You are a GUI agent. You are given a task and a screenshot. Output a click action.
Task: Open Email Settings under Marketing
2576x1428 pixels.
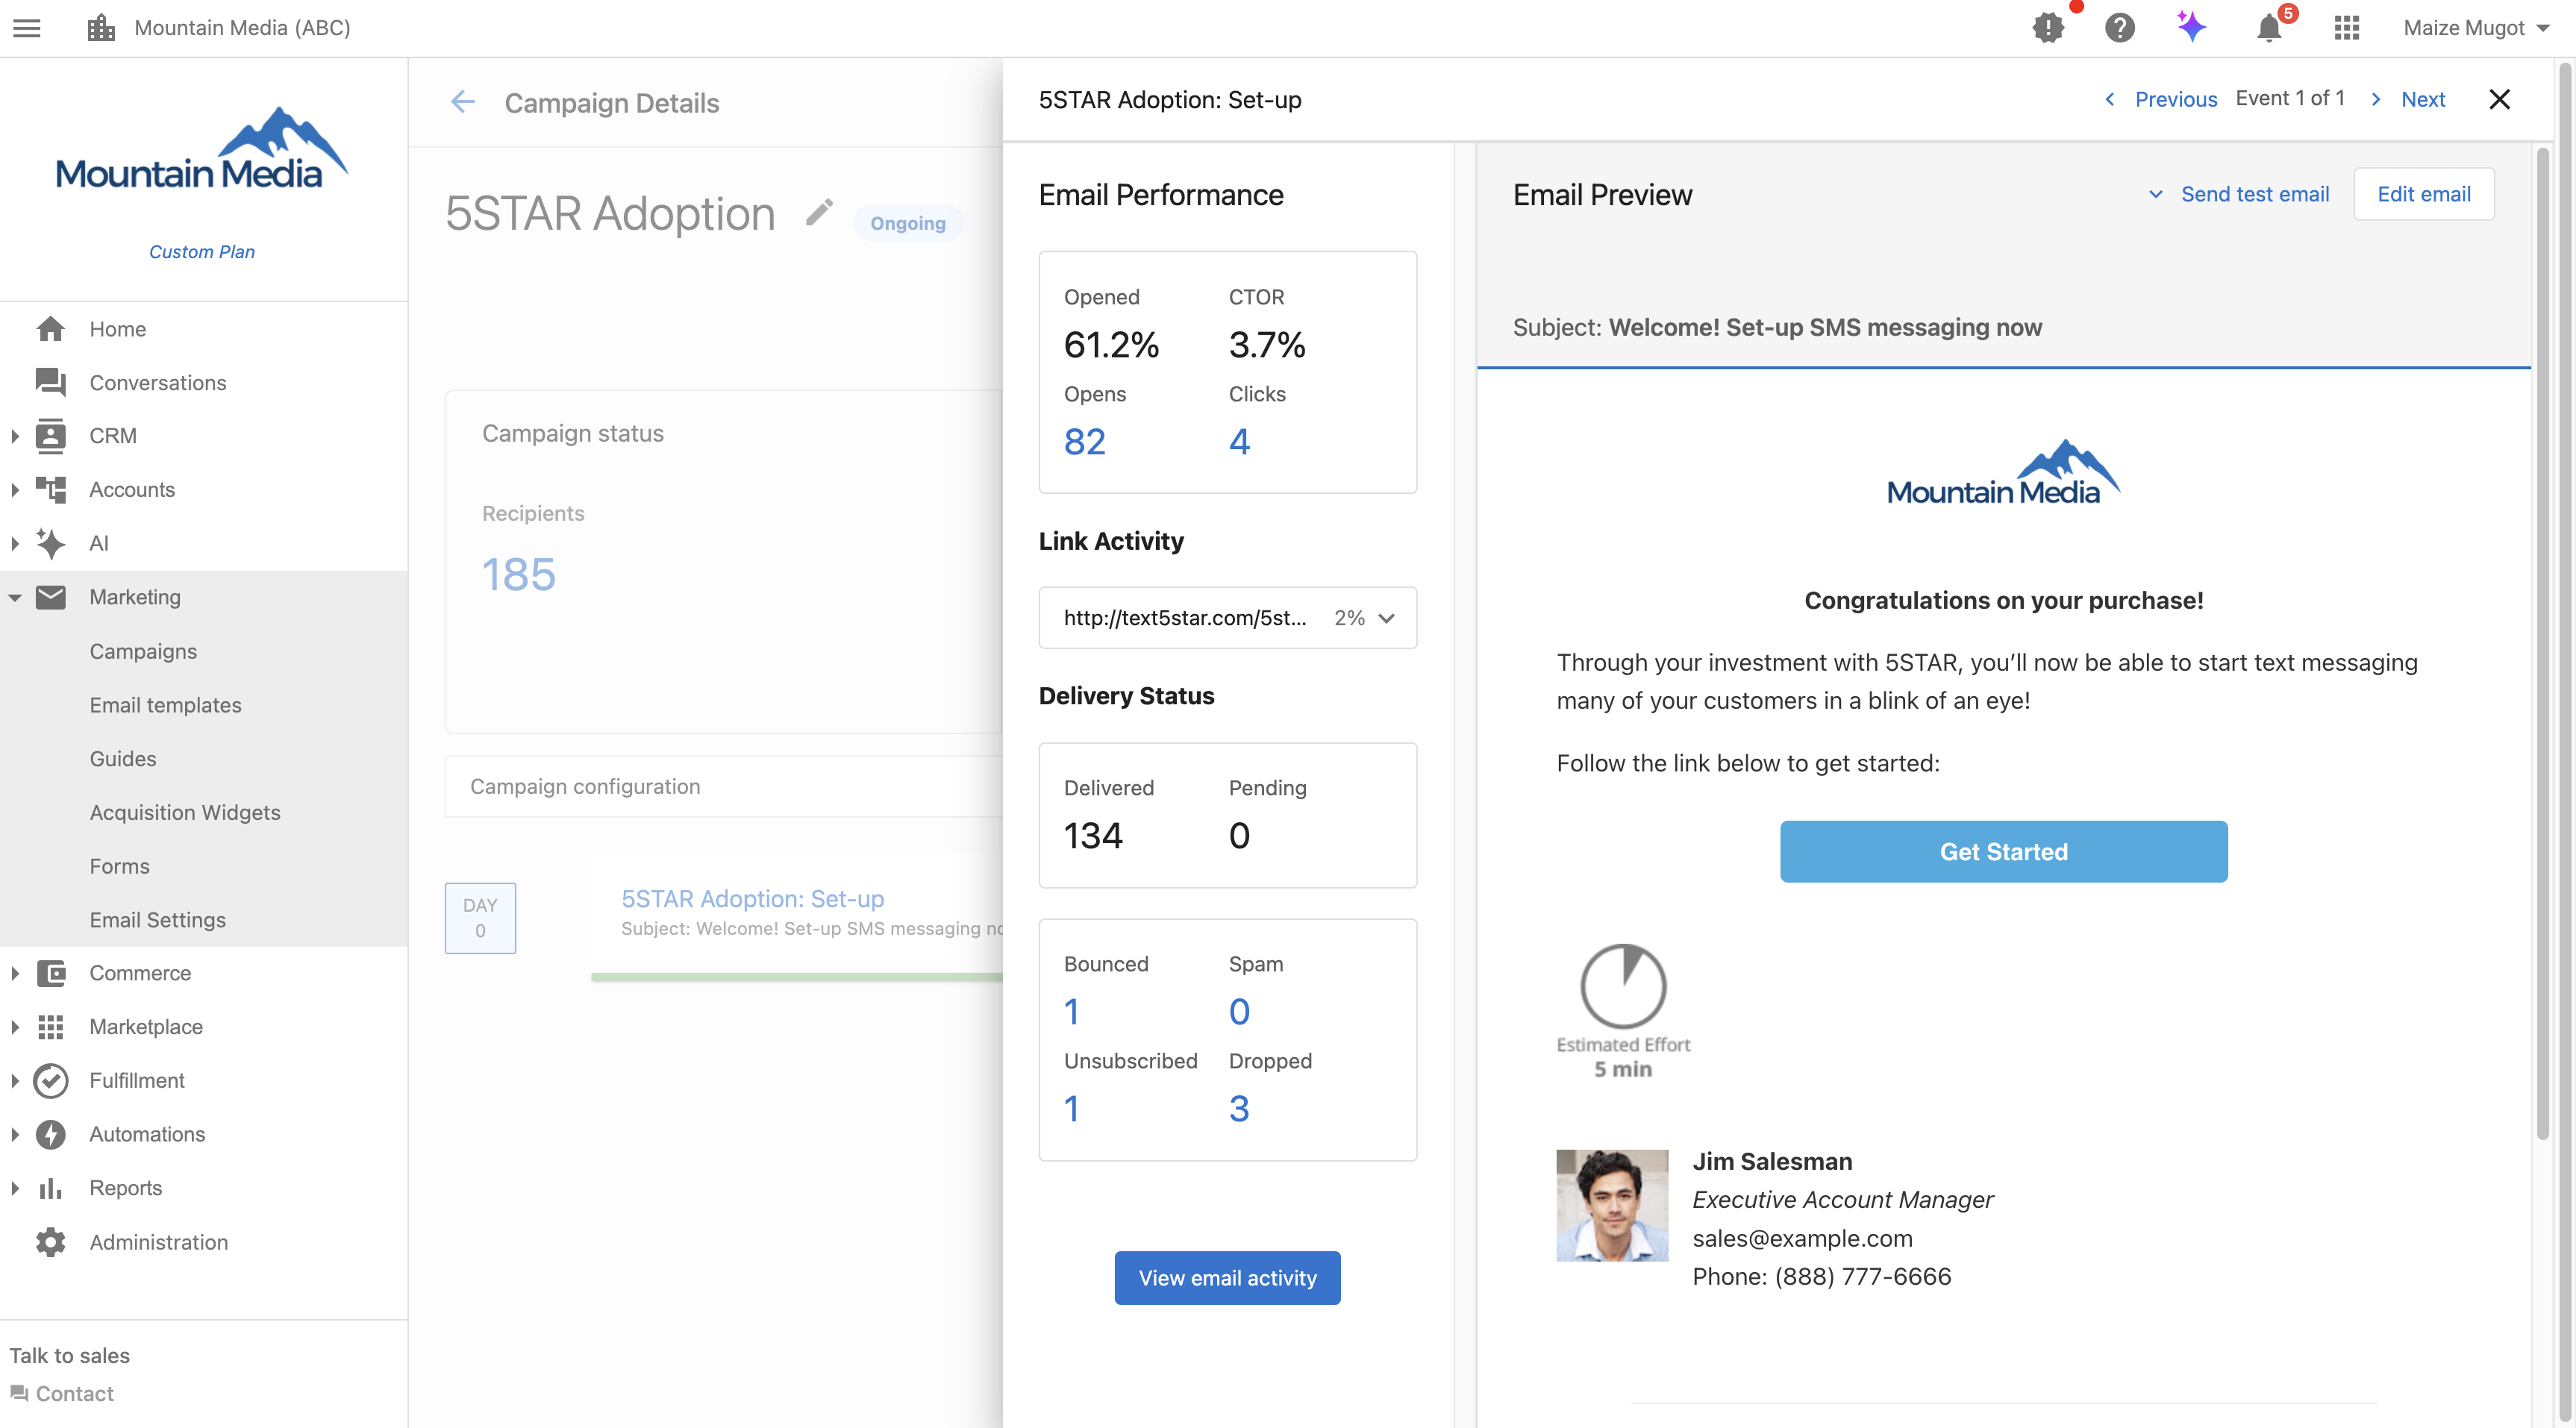point(157,919)
